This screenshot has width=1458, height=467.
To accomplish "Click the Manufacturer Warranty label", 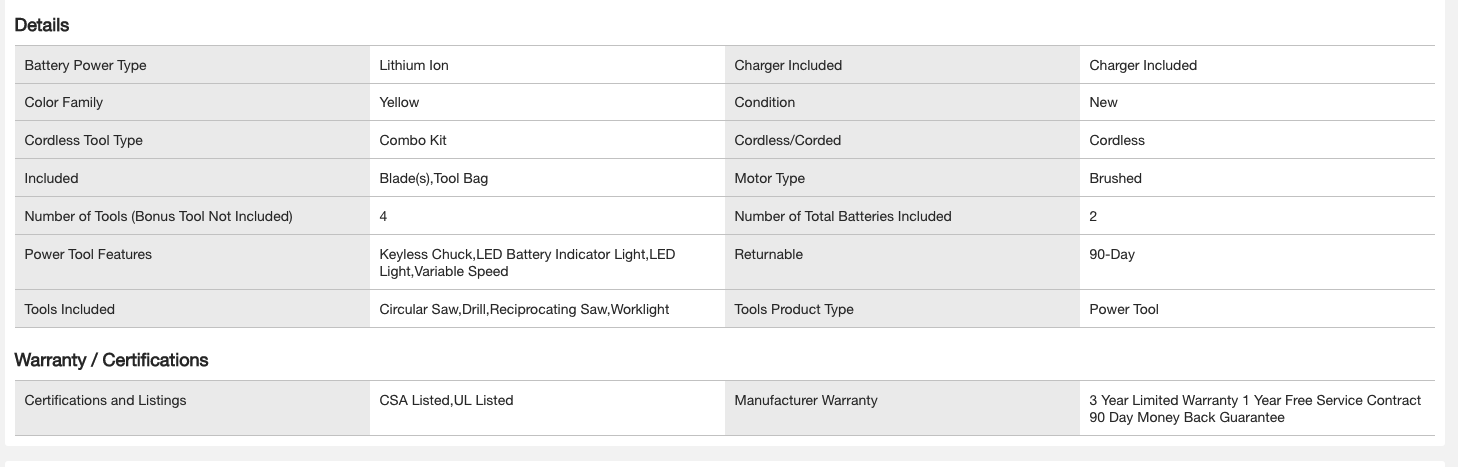I will [x=805, y=400].
